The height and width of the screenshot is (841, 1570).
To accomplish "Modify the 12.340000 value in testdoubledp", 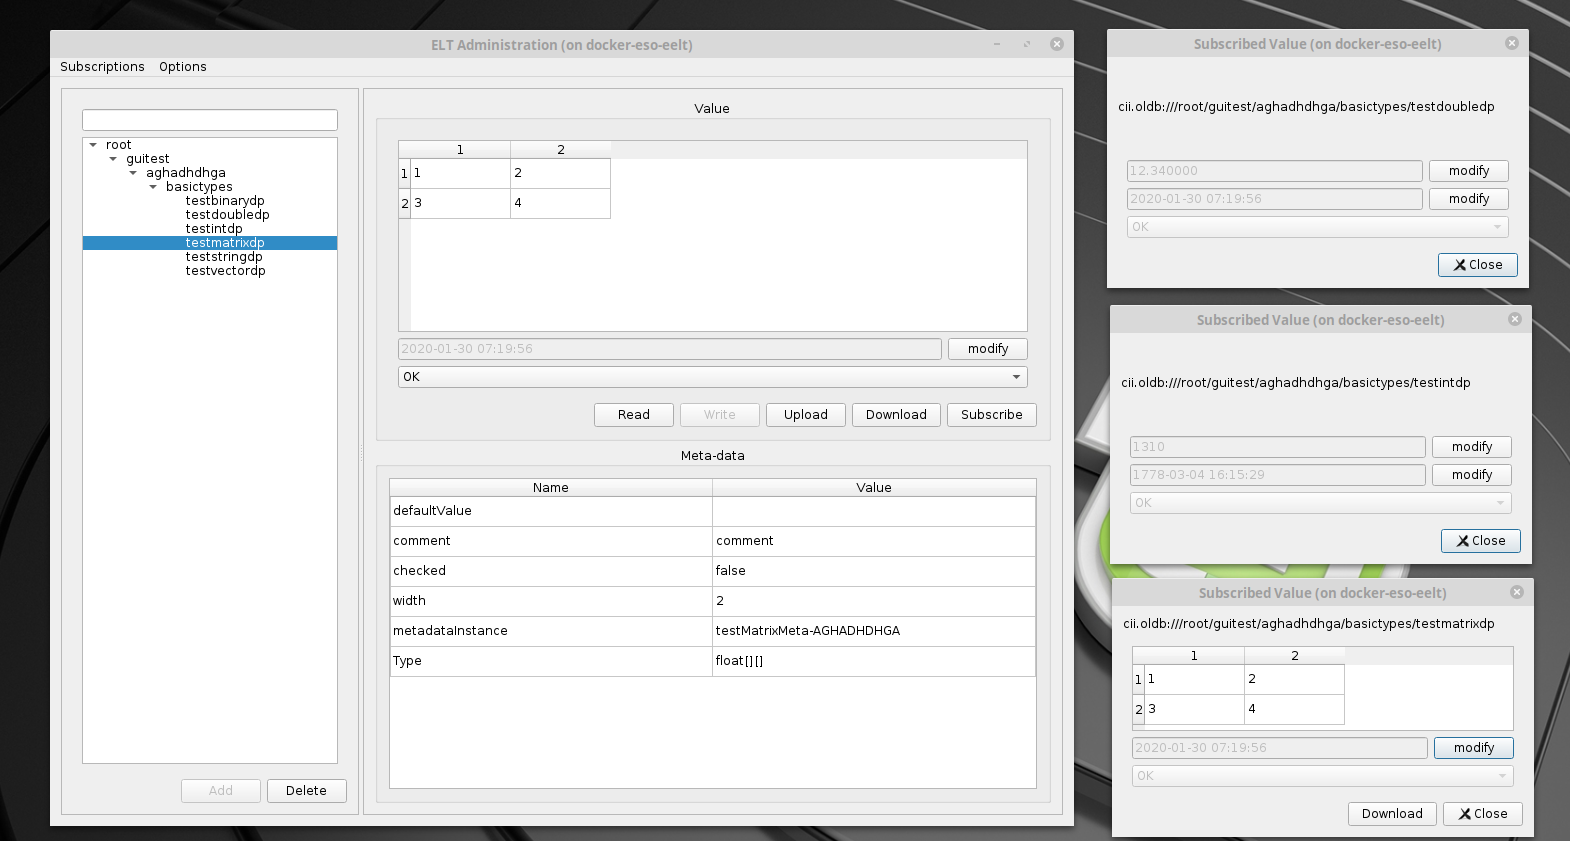I will click(1468, 171).
